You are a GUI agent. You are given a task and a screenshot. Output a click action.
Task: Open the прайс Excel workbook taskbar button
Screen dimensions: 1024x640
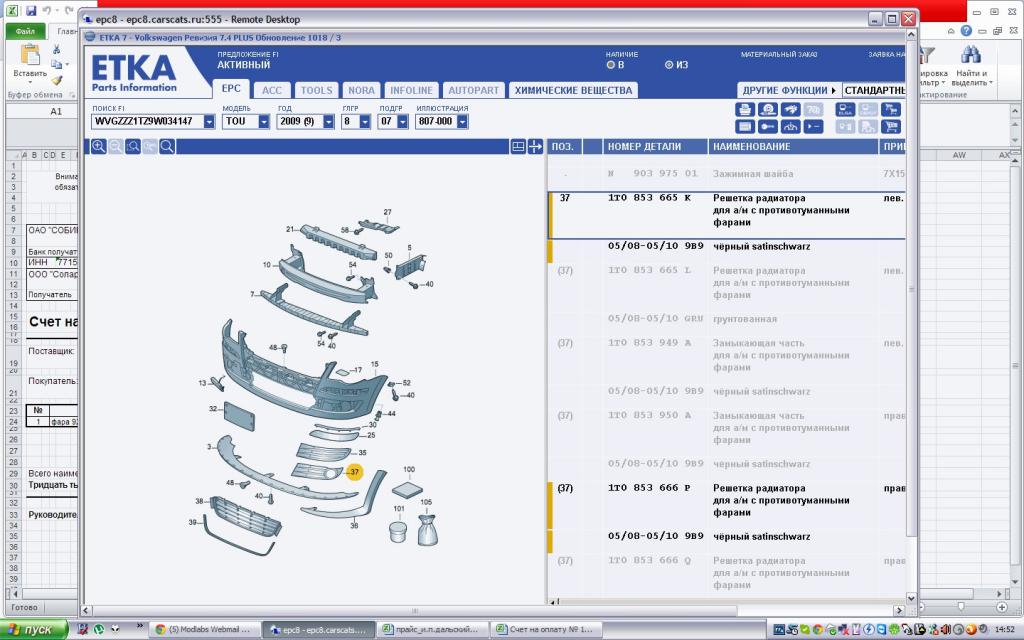(431, 630)
